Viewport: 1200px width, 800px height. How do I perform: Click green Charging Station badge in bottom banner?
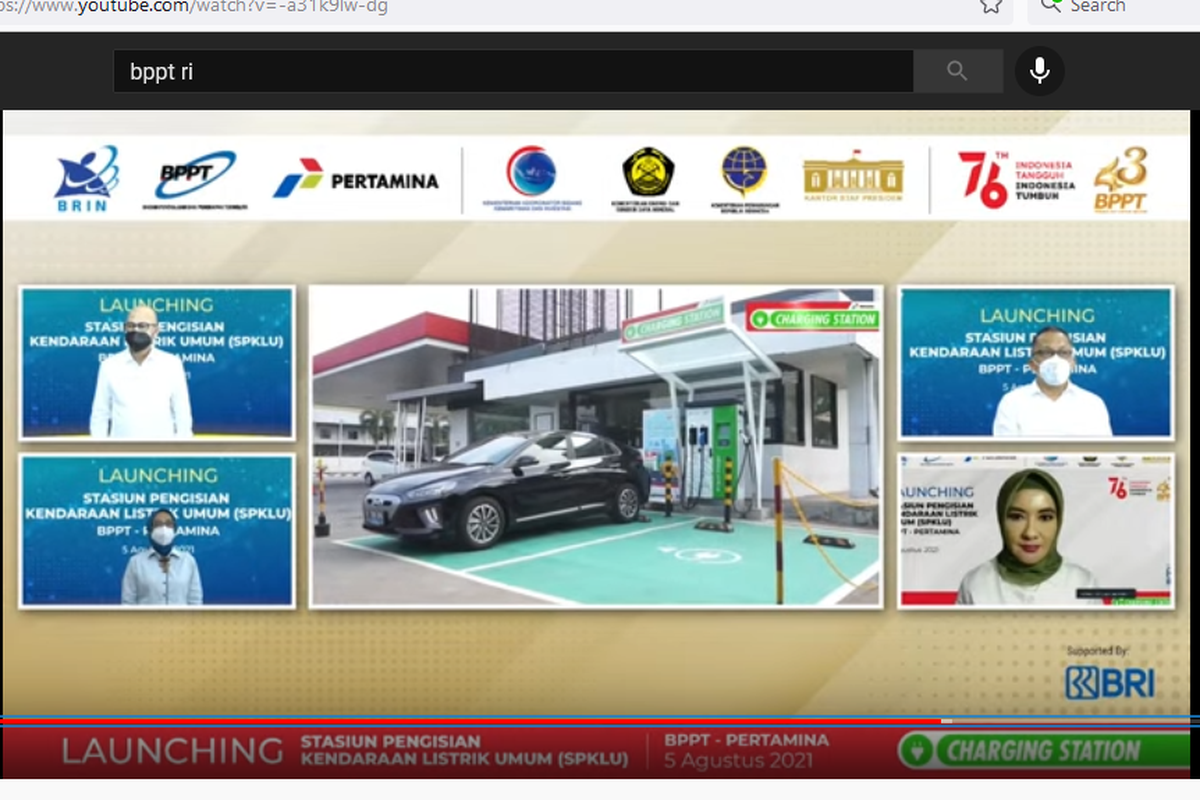point(1040,751)
